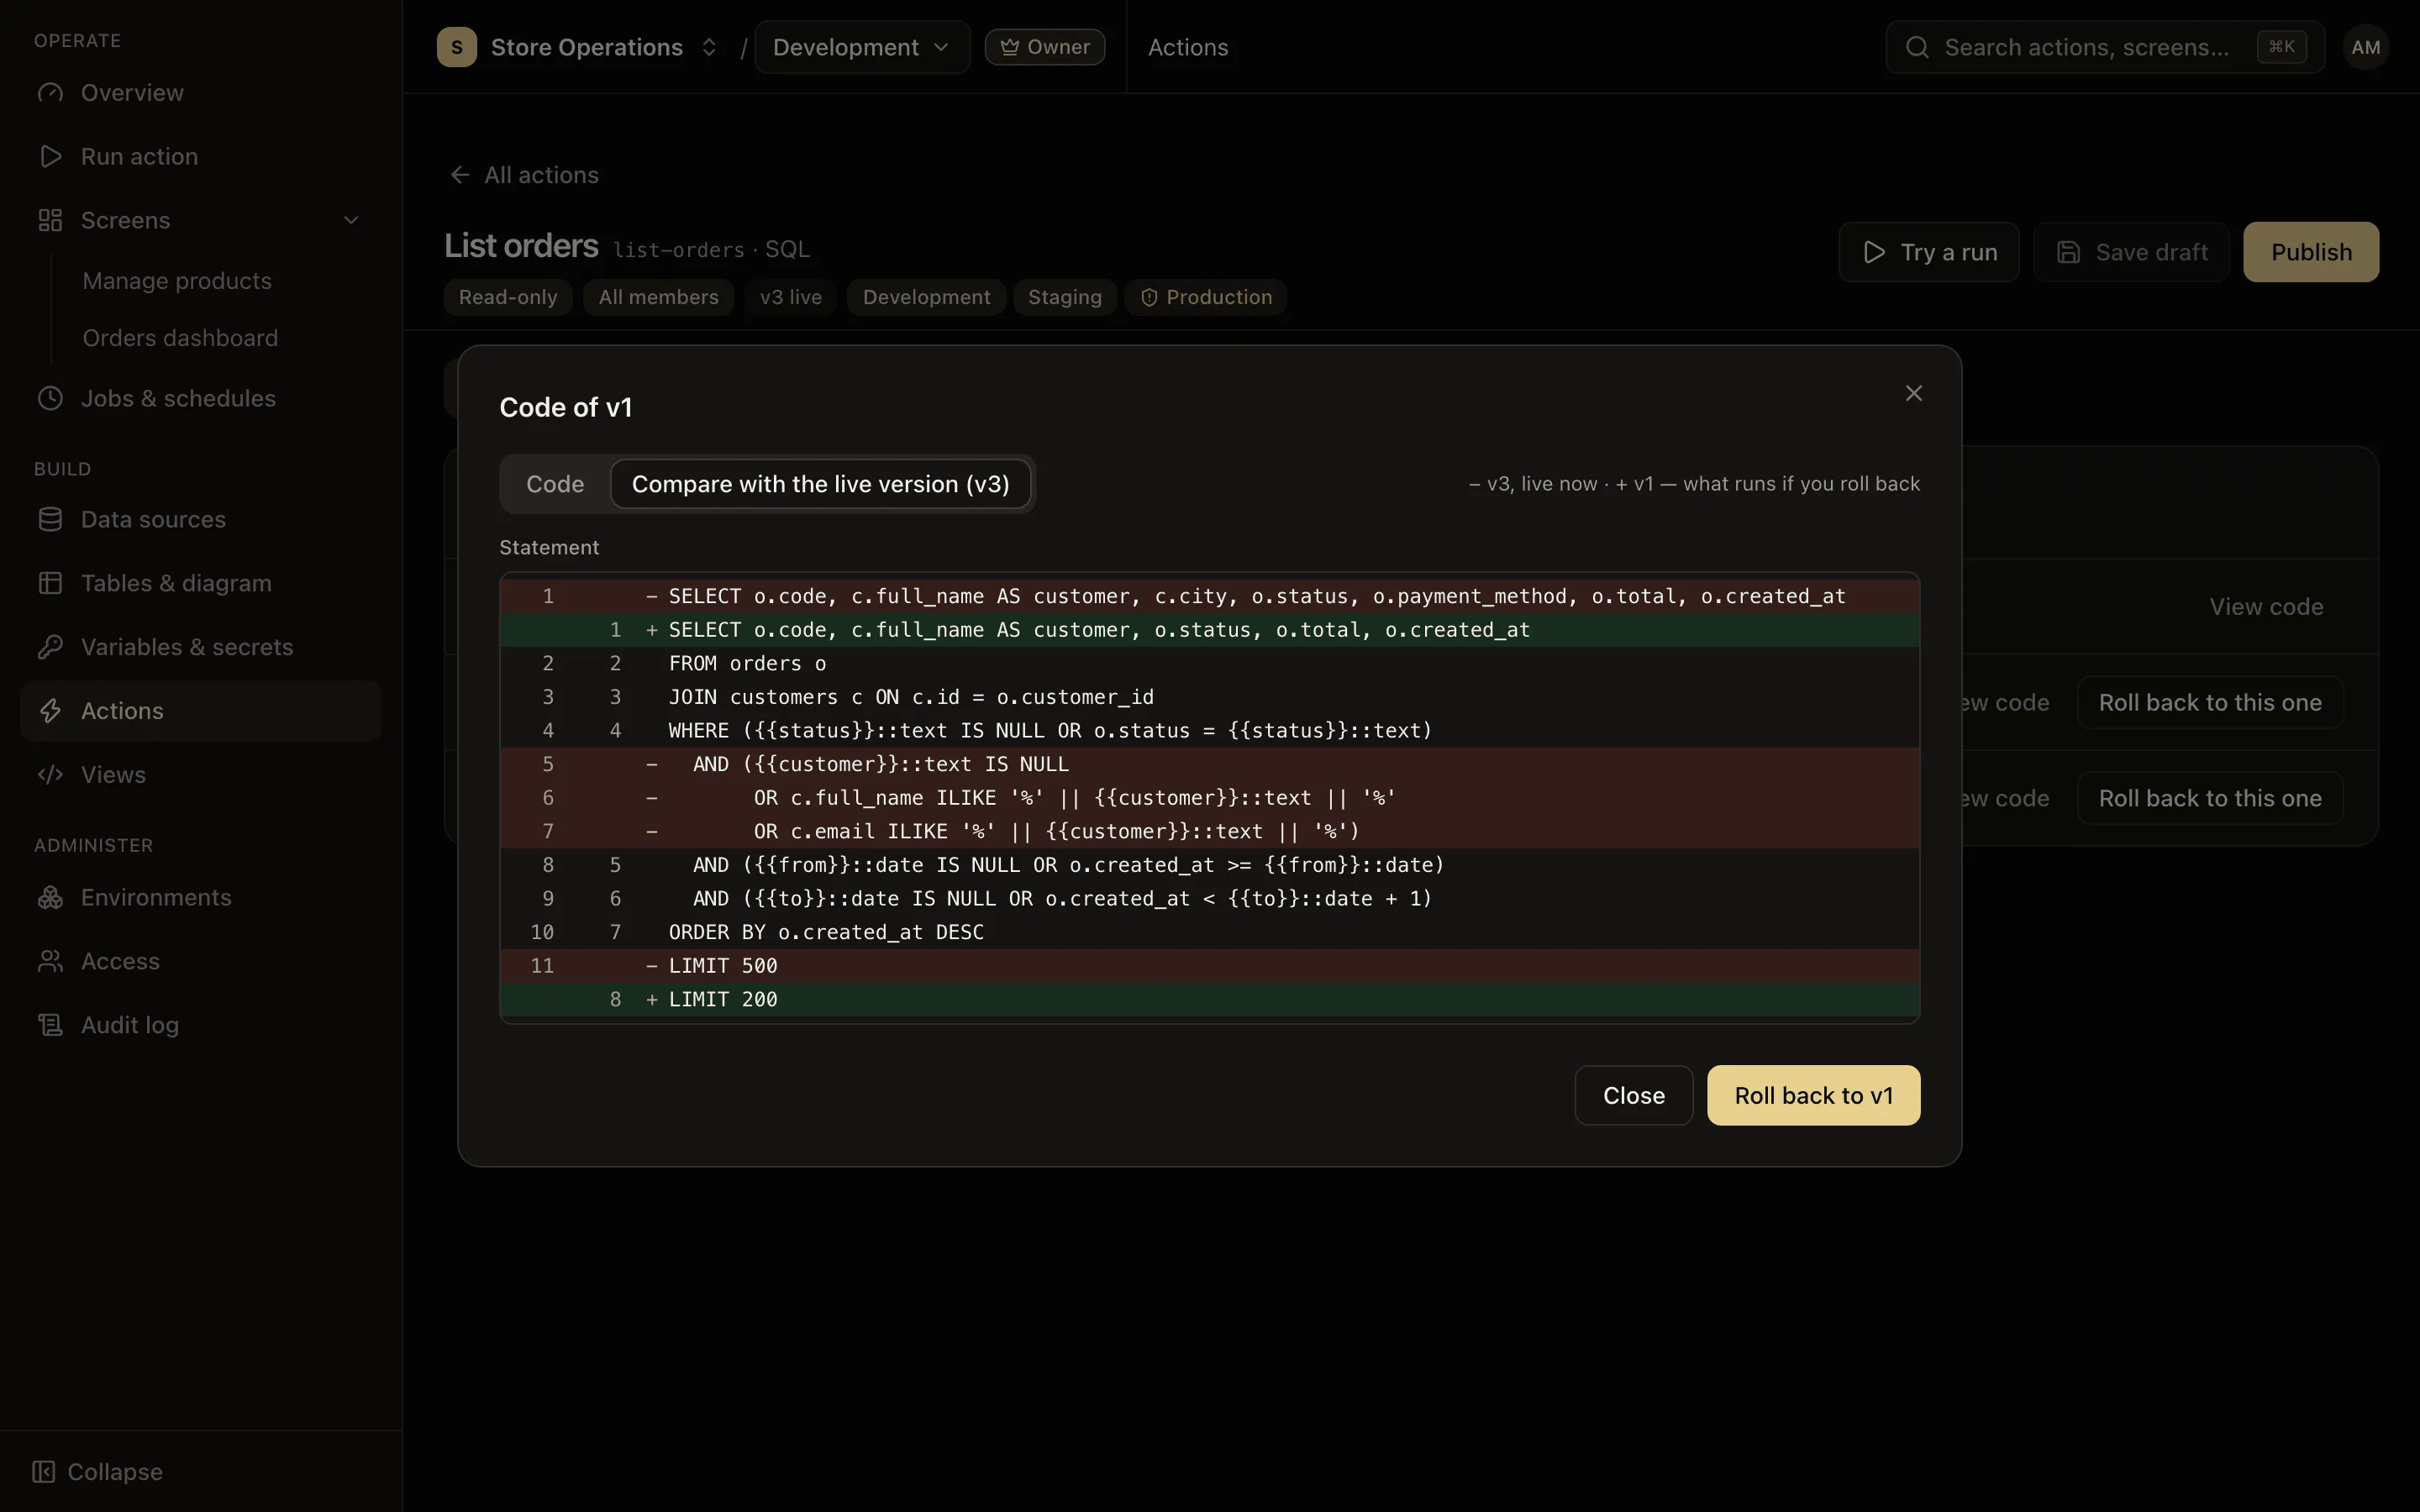Click the Screens grid icon
This screenshot has width=2420, height=1512.
[50, 221]
